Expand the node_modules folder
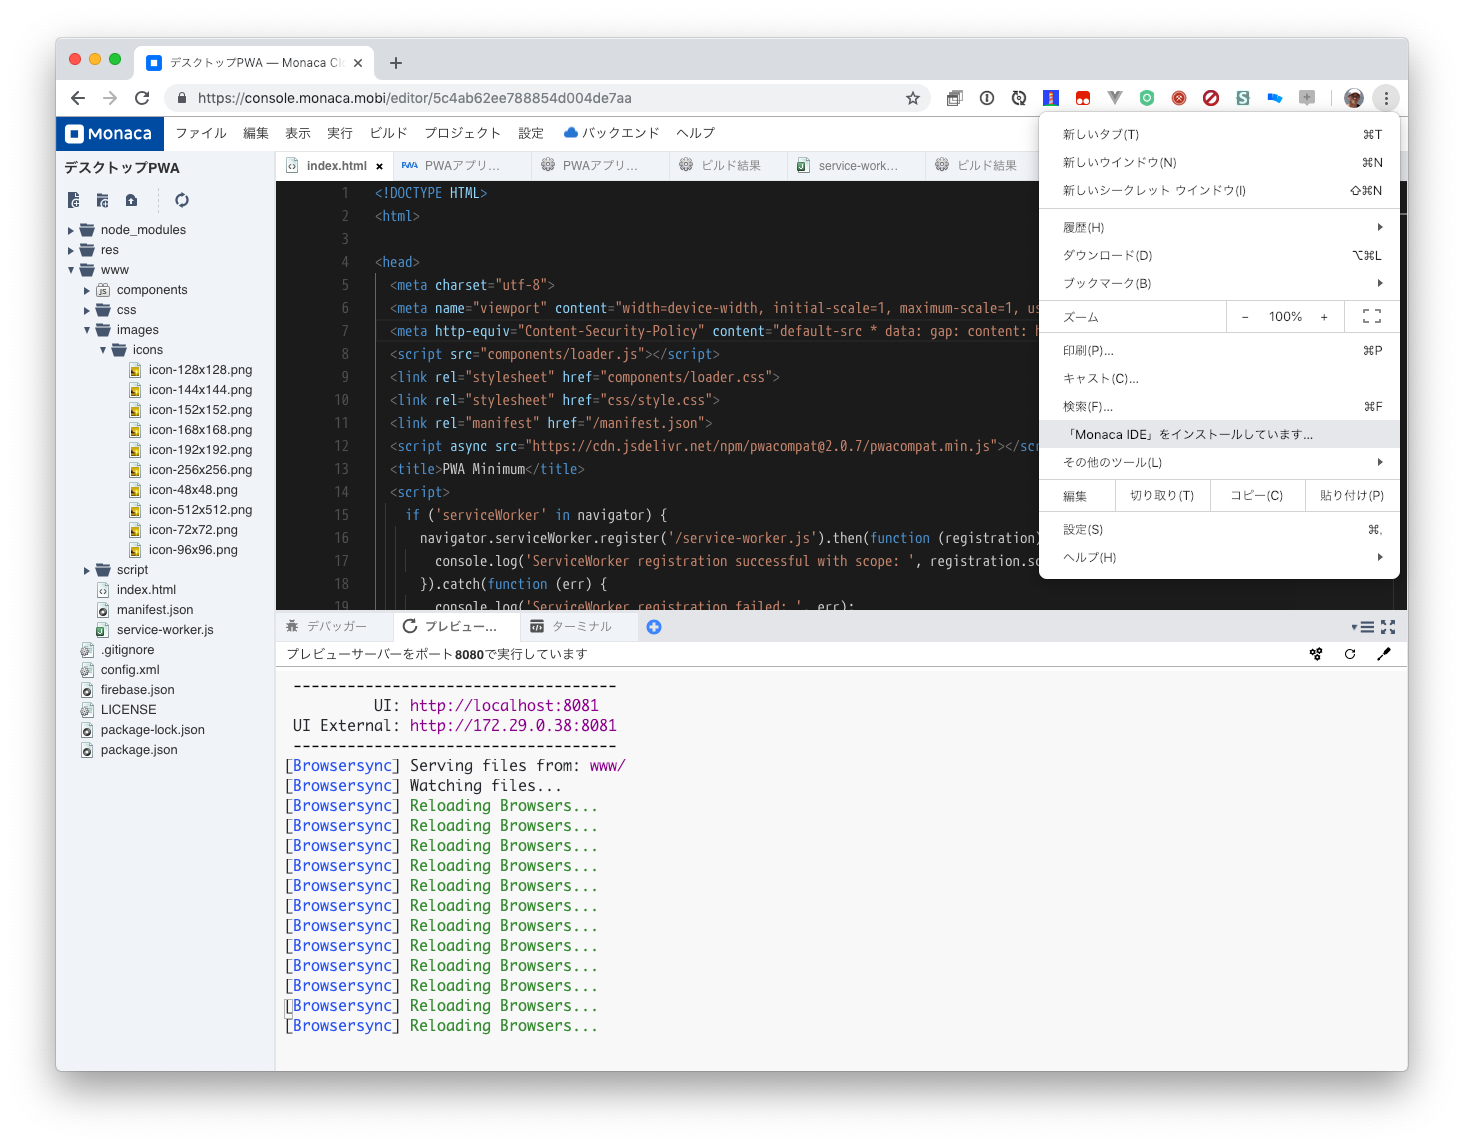 [x=71, y=230]
